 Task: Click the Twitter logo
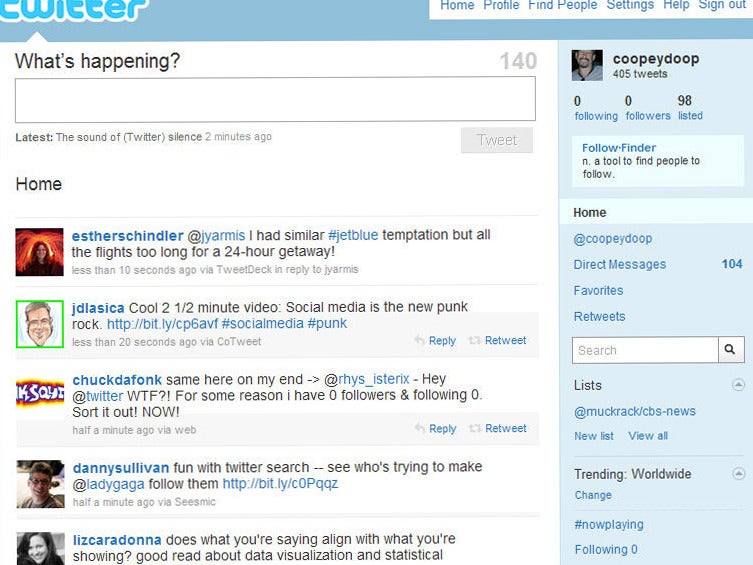coord(73,10)
